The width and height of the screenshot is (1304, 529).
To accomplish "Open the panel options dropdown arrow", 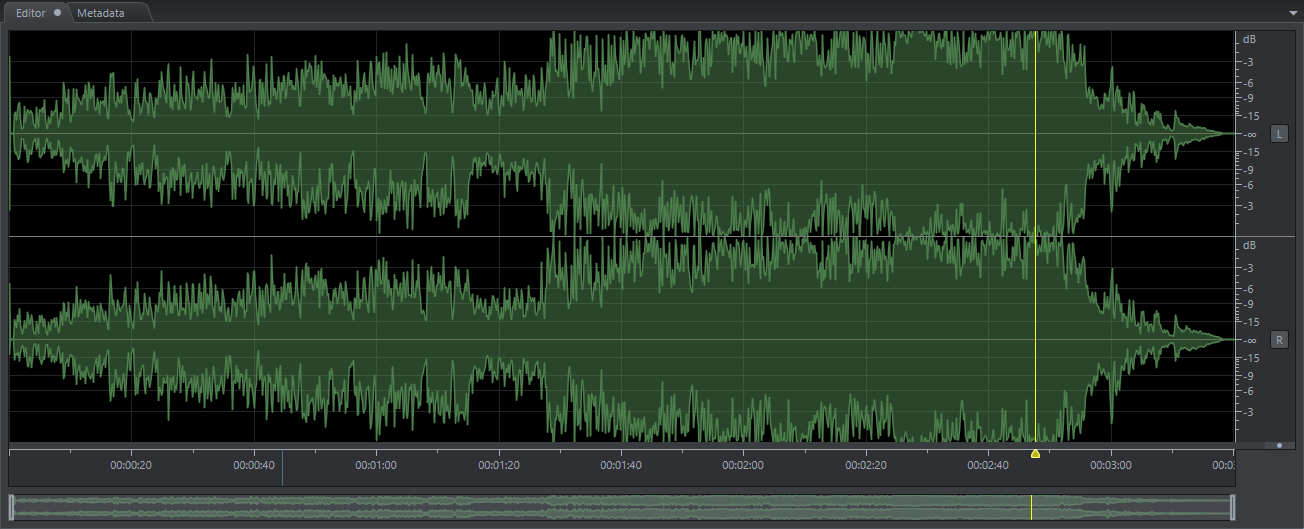I will 1293,12.
